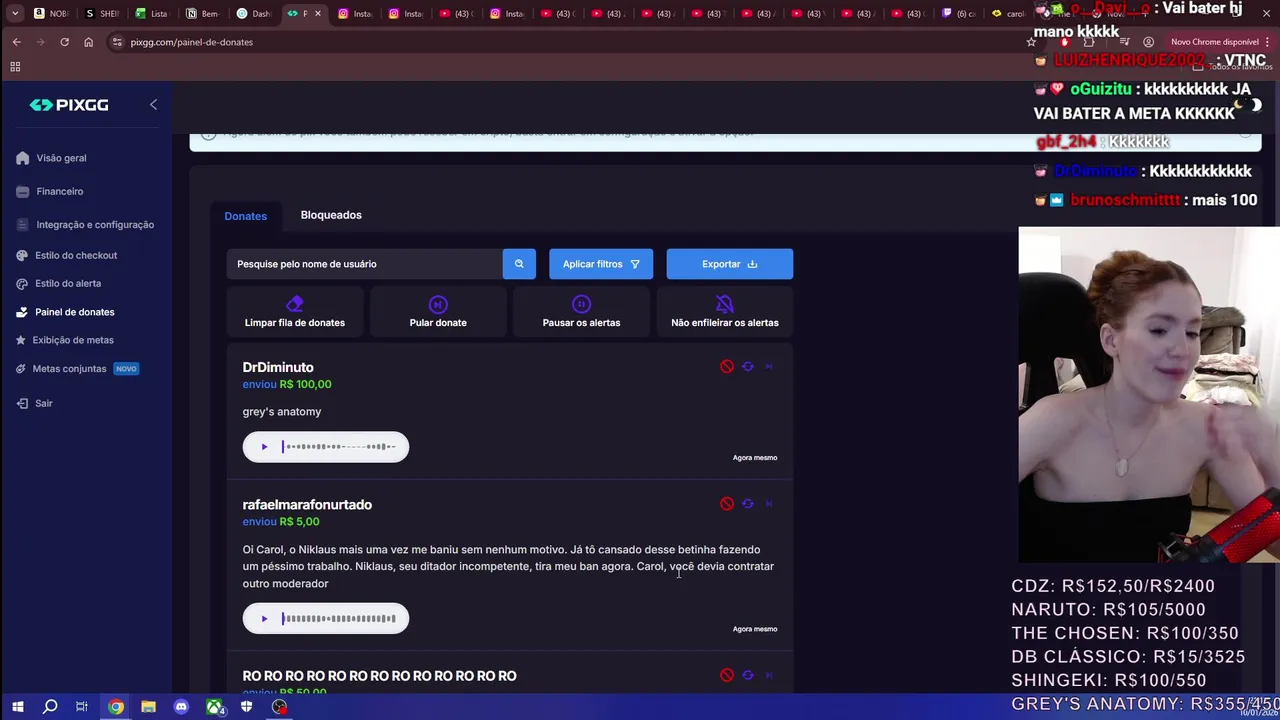Open Windows taskbar search
This screenshot has width=1280, height=720.
point(50,707)
